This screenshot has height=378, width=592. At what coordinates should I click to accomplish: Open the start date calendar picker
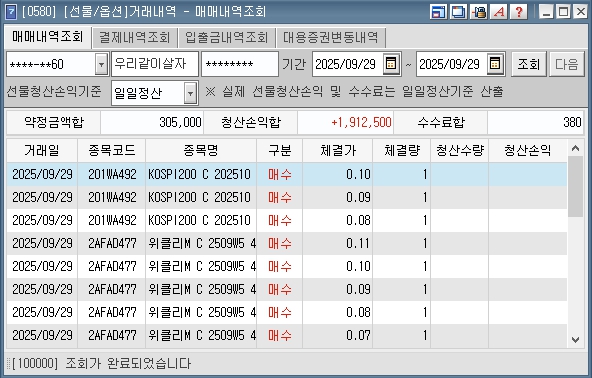click(x=391, y=64)
